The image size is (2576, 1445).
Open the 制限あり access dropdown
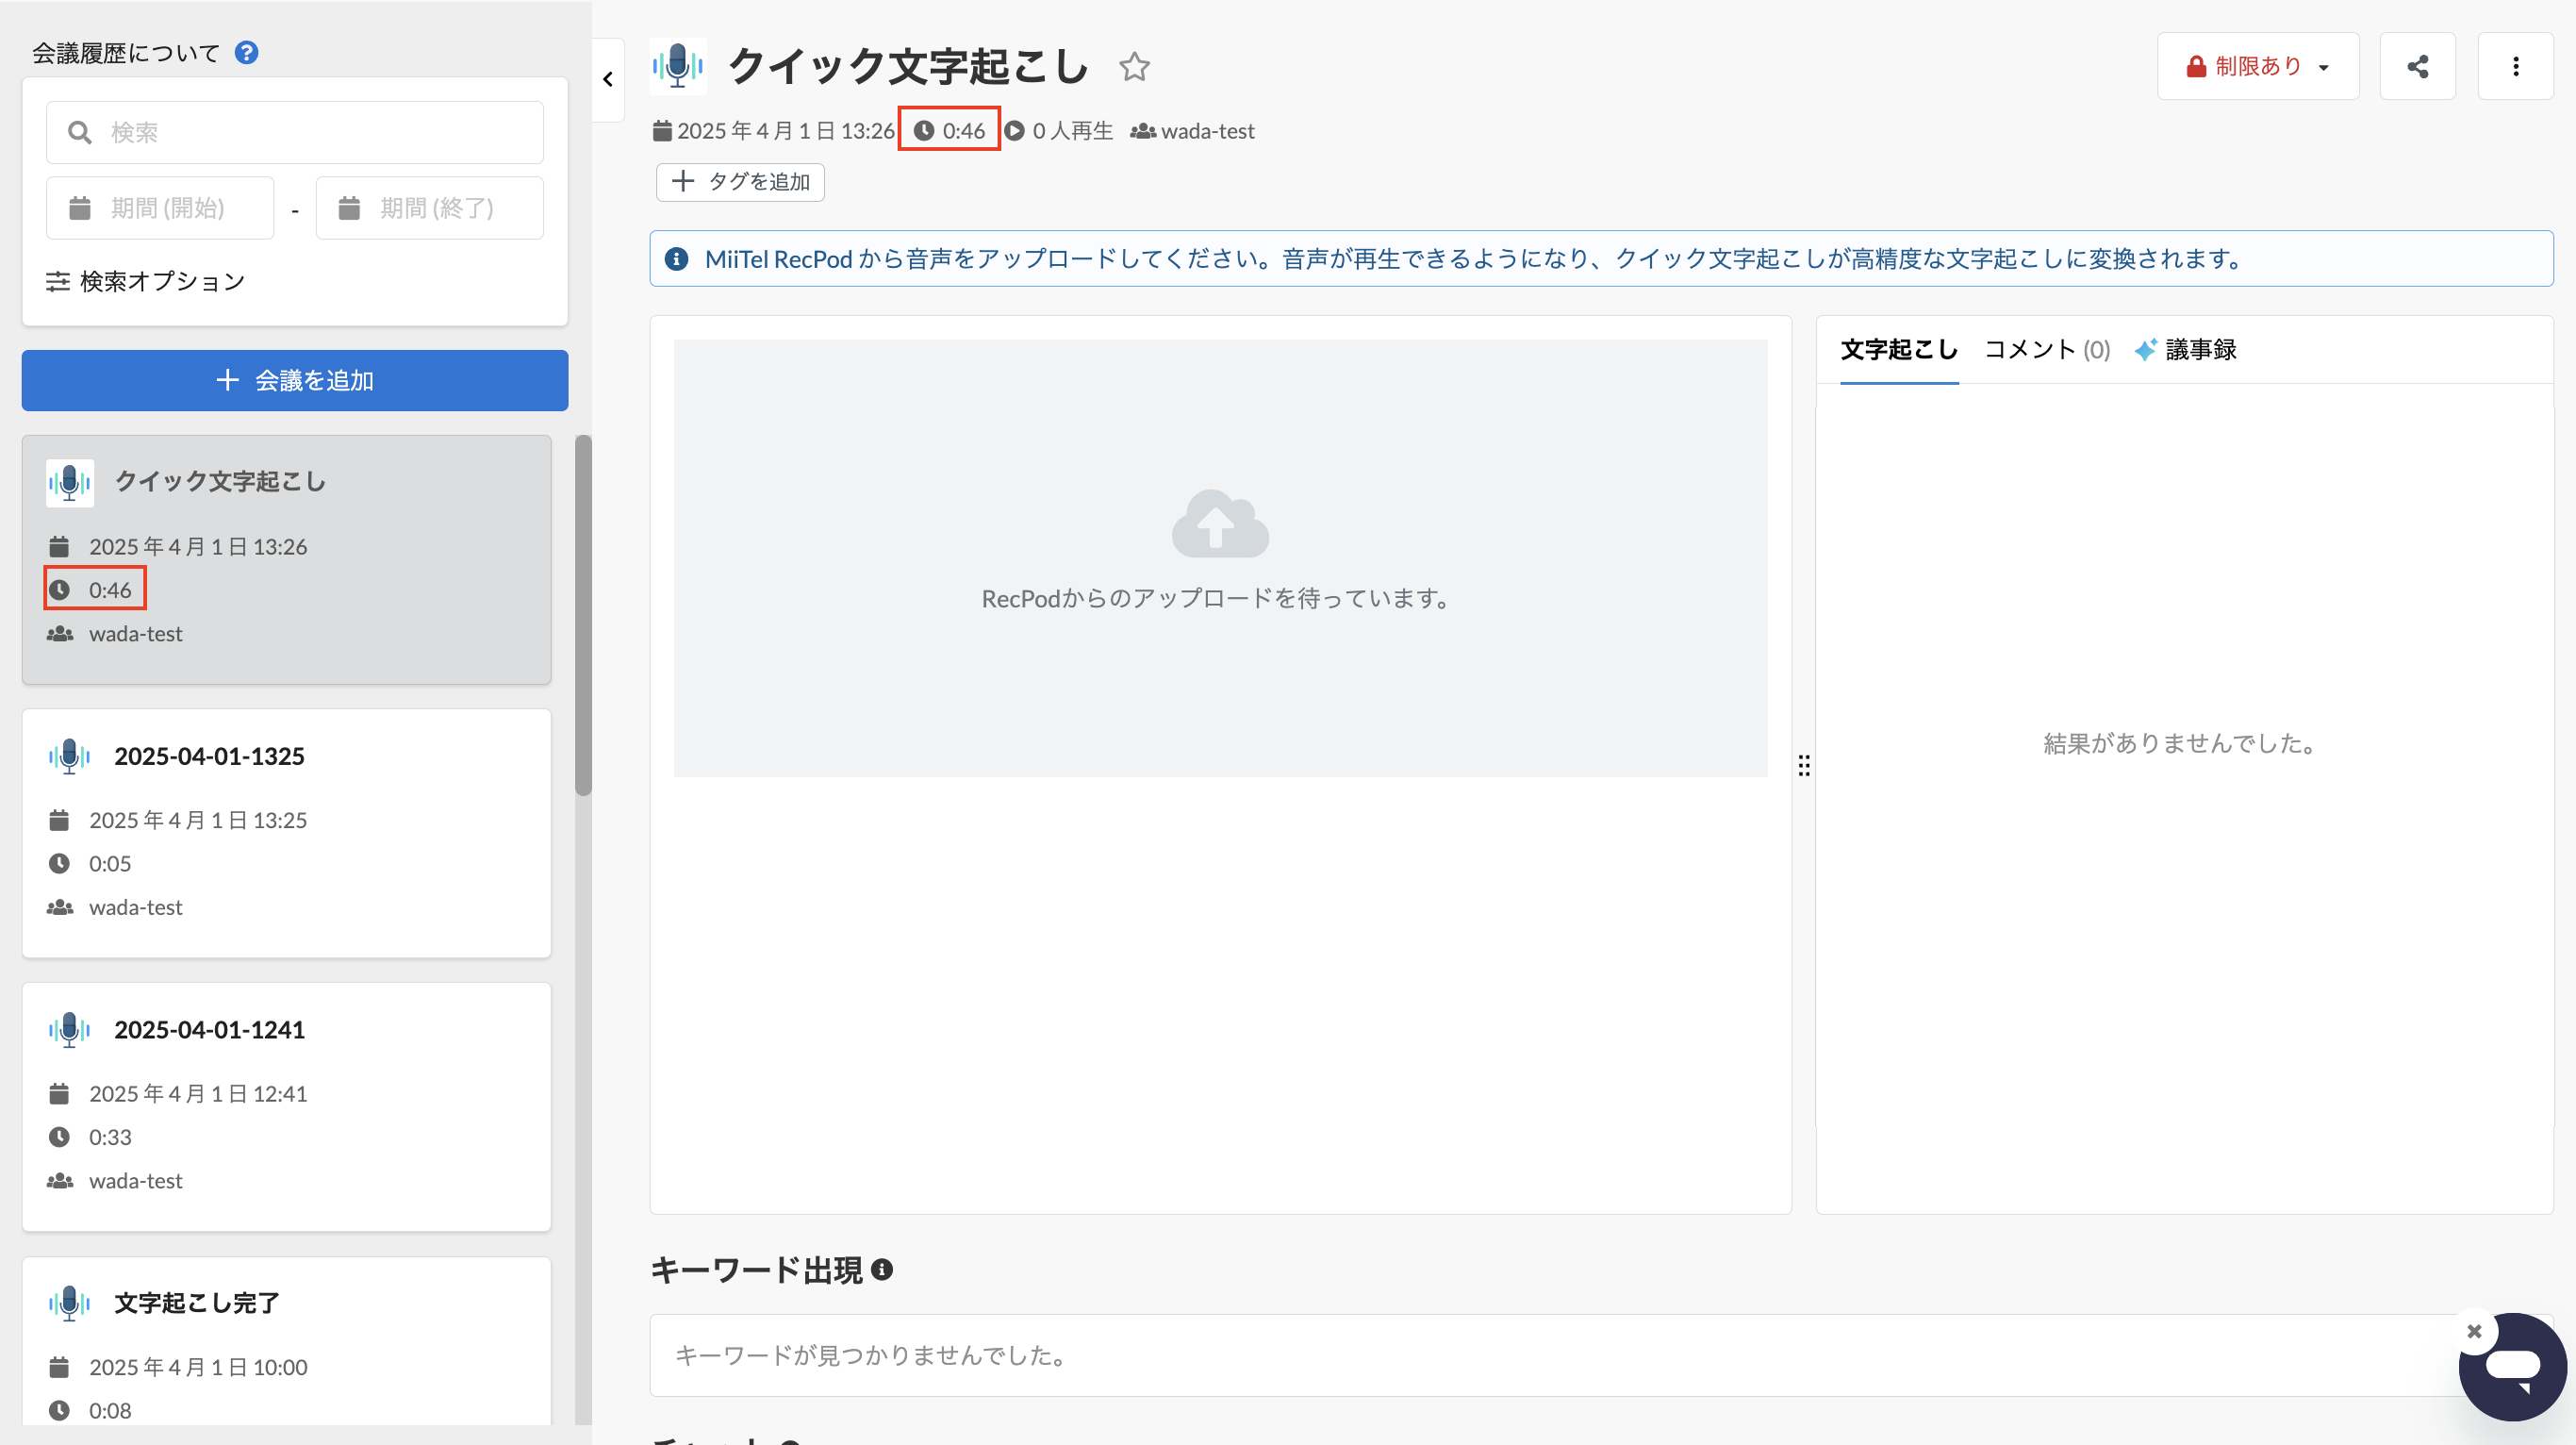point(2257,67)
